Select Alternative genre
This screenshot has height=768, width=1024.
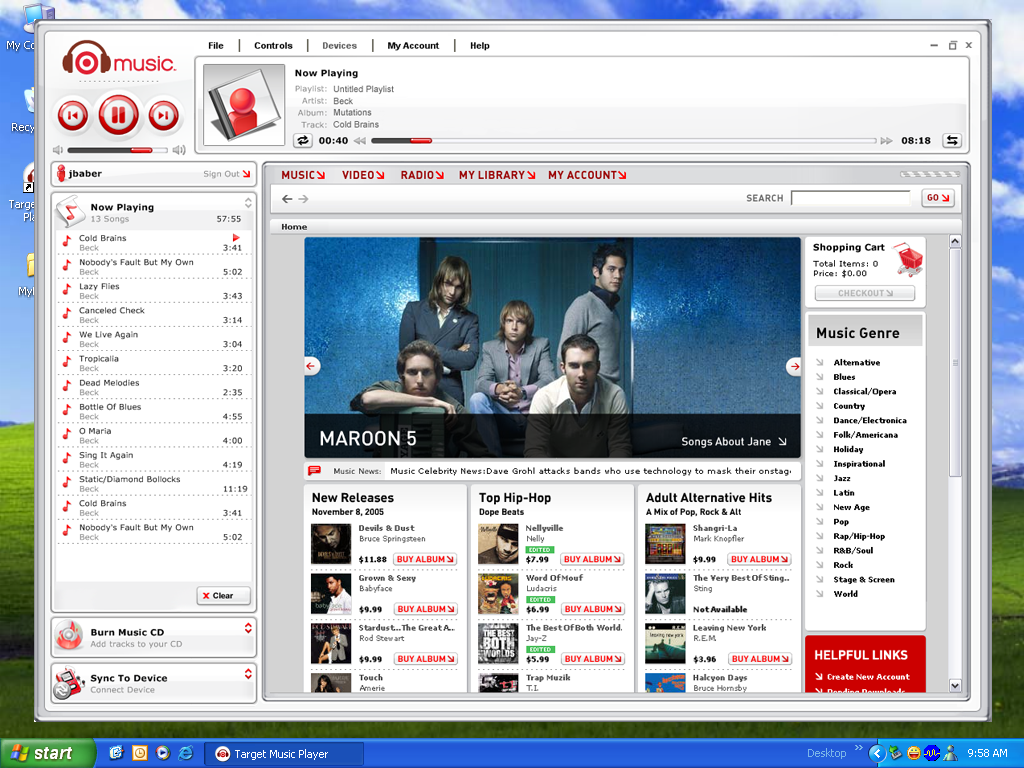click(x=856, y=362)
